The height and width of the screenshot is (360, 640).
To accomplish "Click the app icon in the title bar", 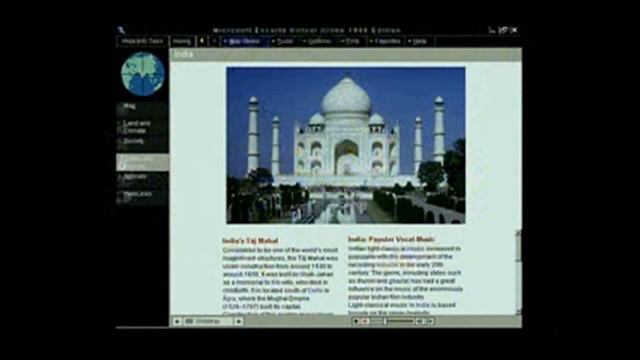I will 121,30.
